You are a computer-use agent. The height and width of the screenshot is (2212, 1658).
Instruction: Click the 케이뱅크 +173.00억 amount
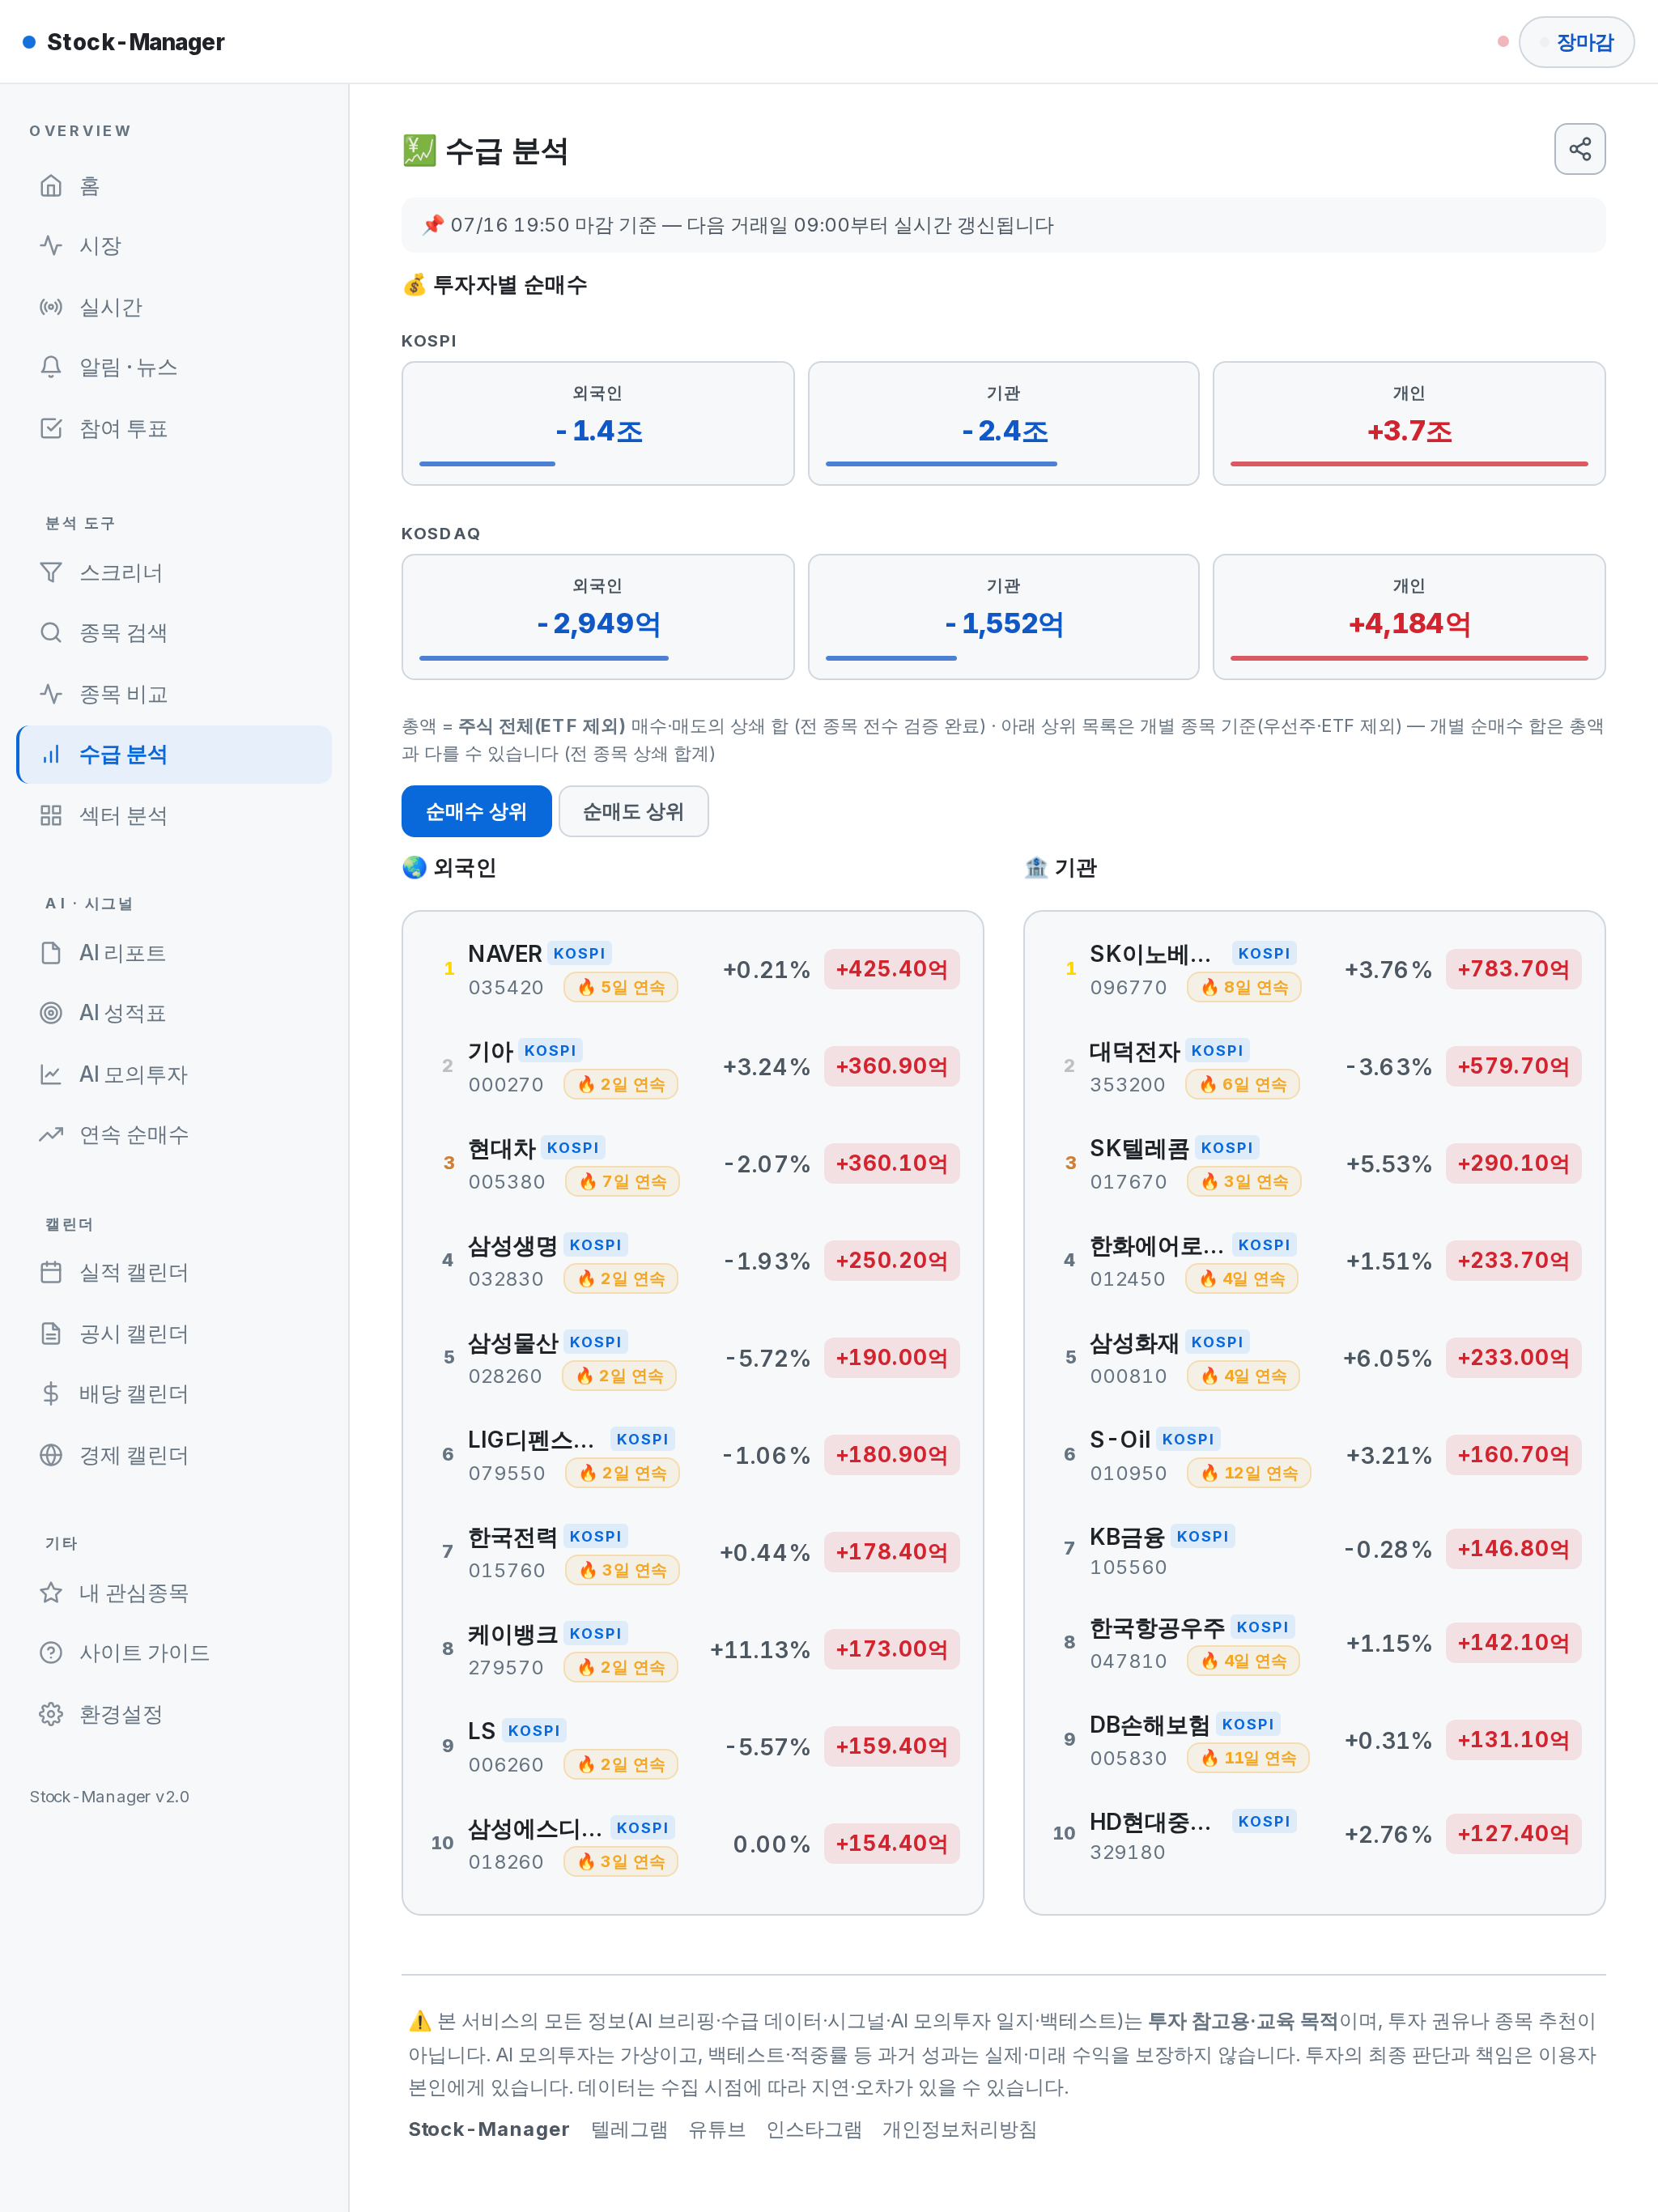pos(891,1649)
